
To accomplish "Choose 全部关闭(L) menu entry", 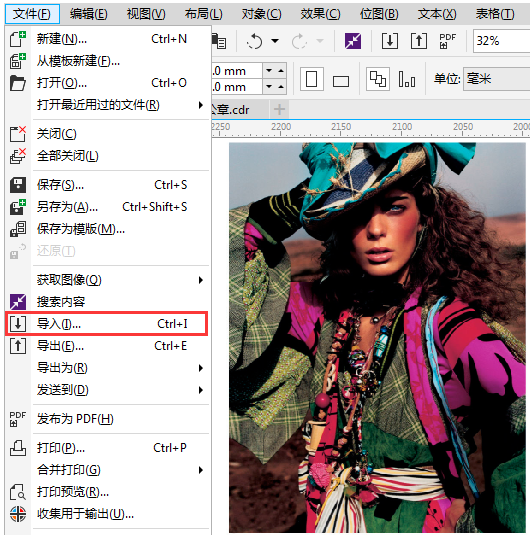I will point(108,156).
